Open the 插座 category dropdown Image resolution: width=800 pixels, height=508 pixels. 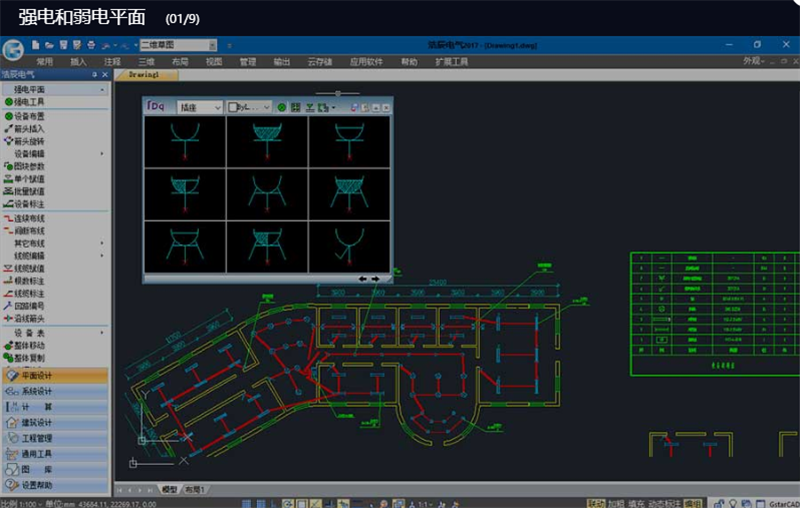click(199, 107)
